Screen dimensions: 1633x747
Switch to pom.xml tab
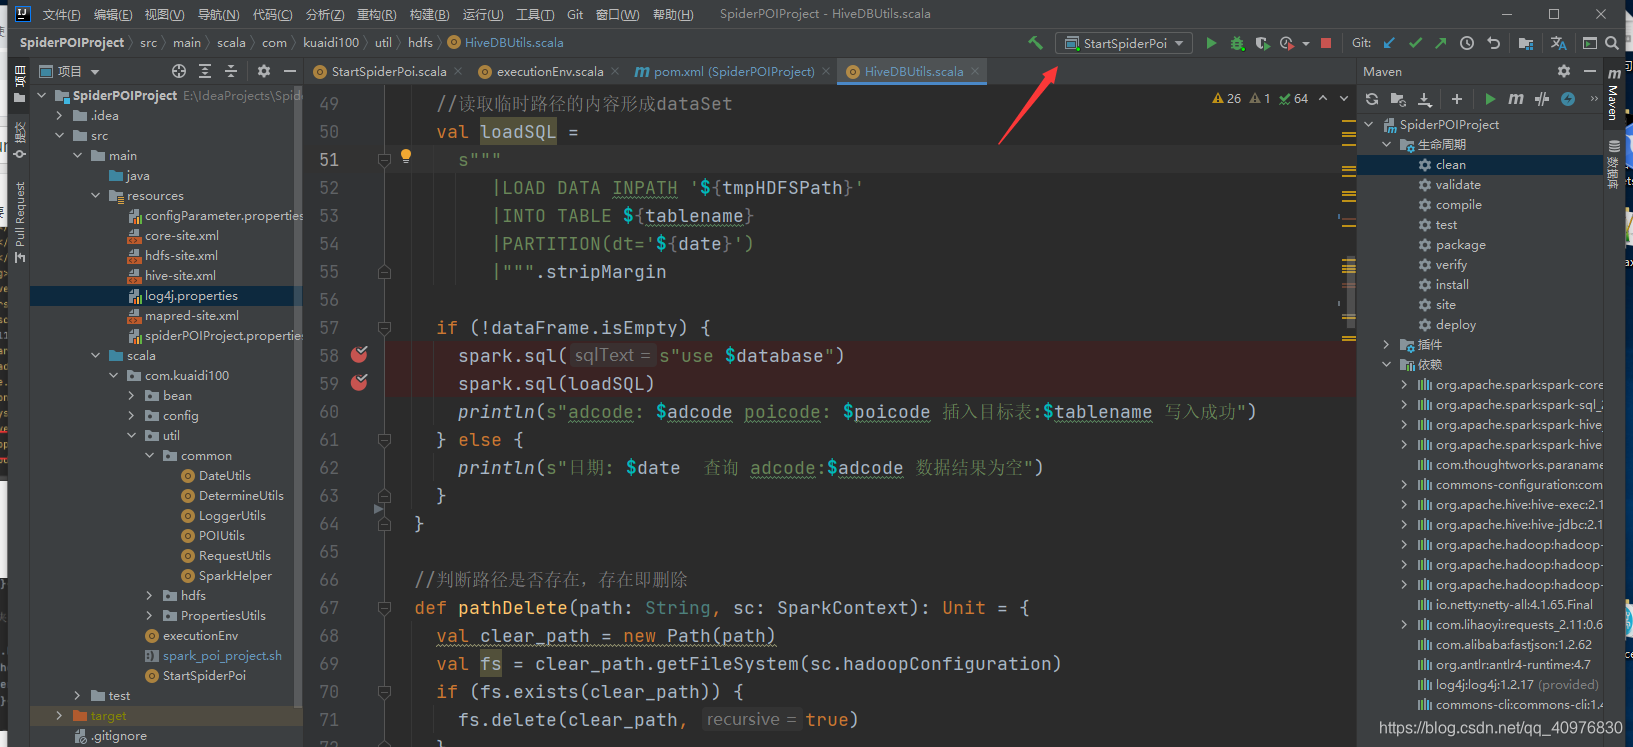[734, 71]
